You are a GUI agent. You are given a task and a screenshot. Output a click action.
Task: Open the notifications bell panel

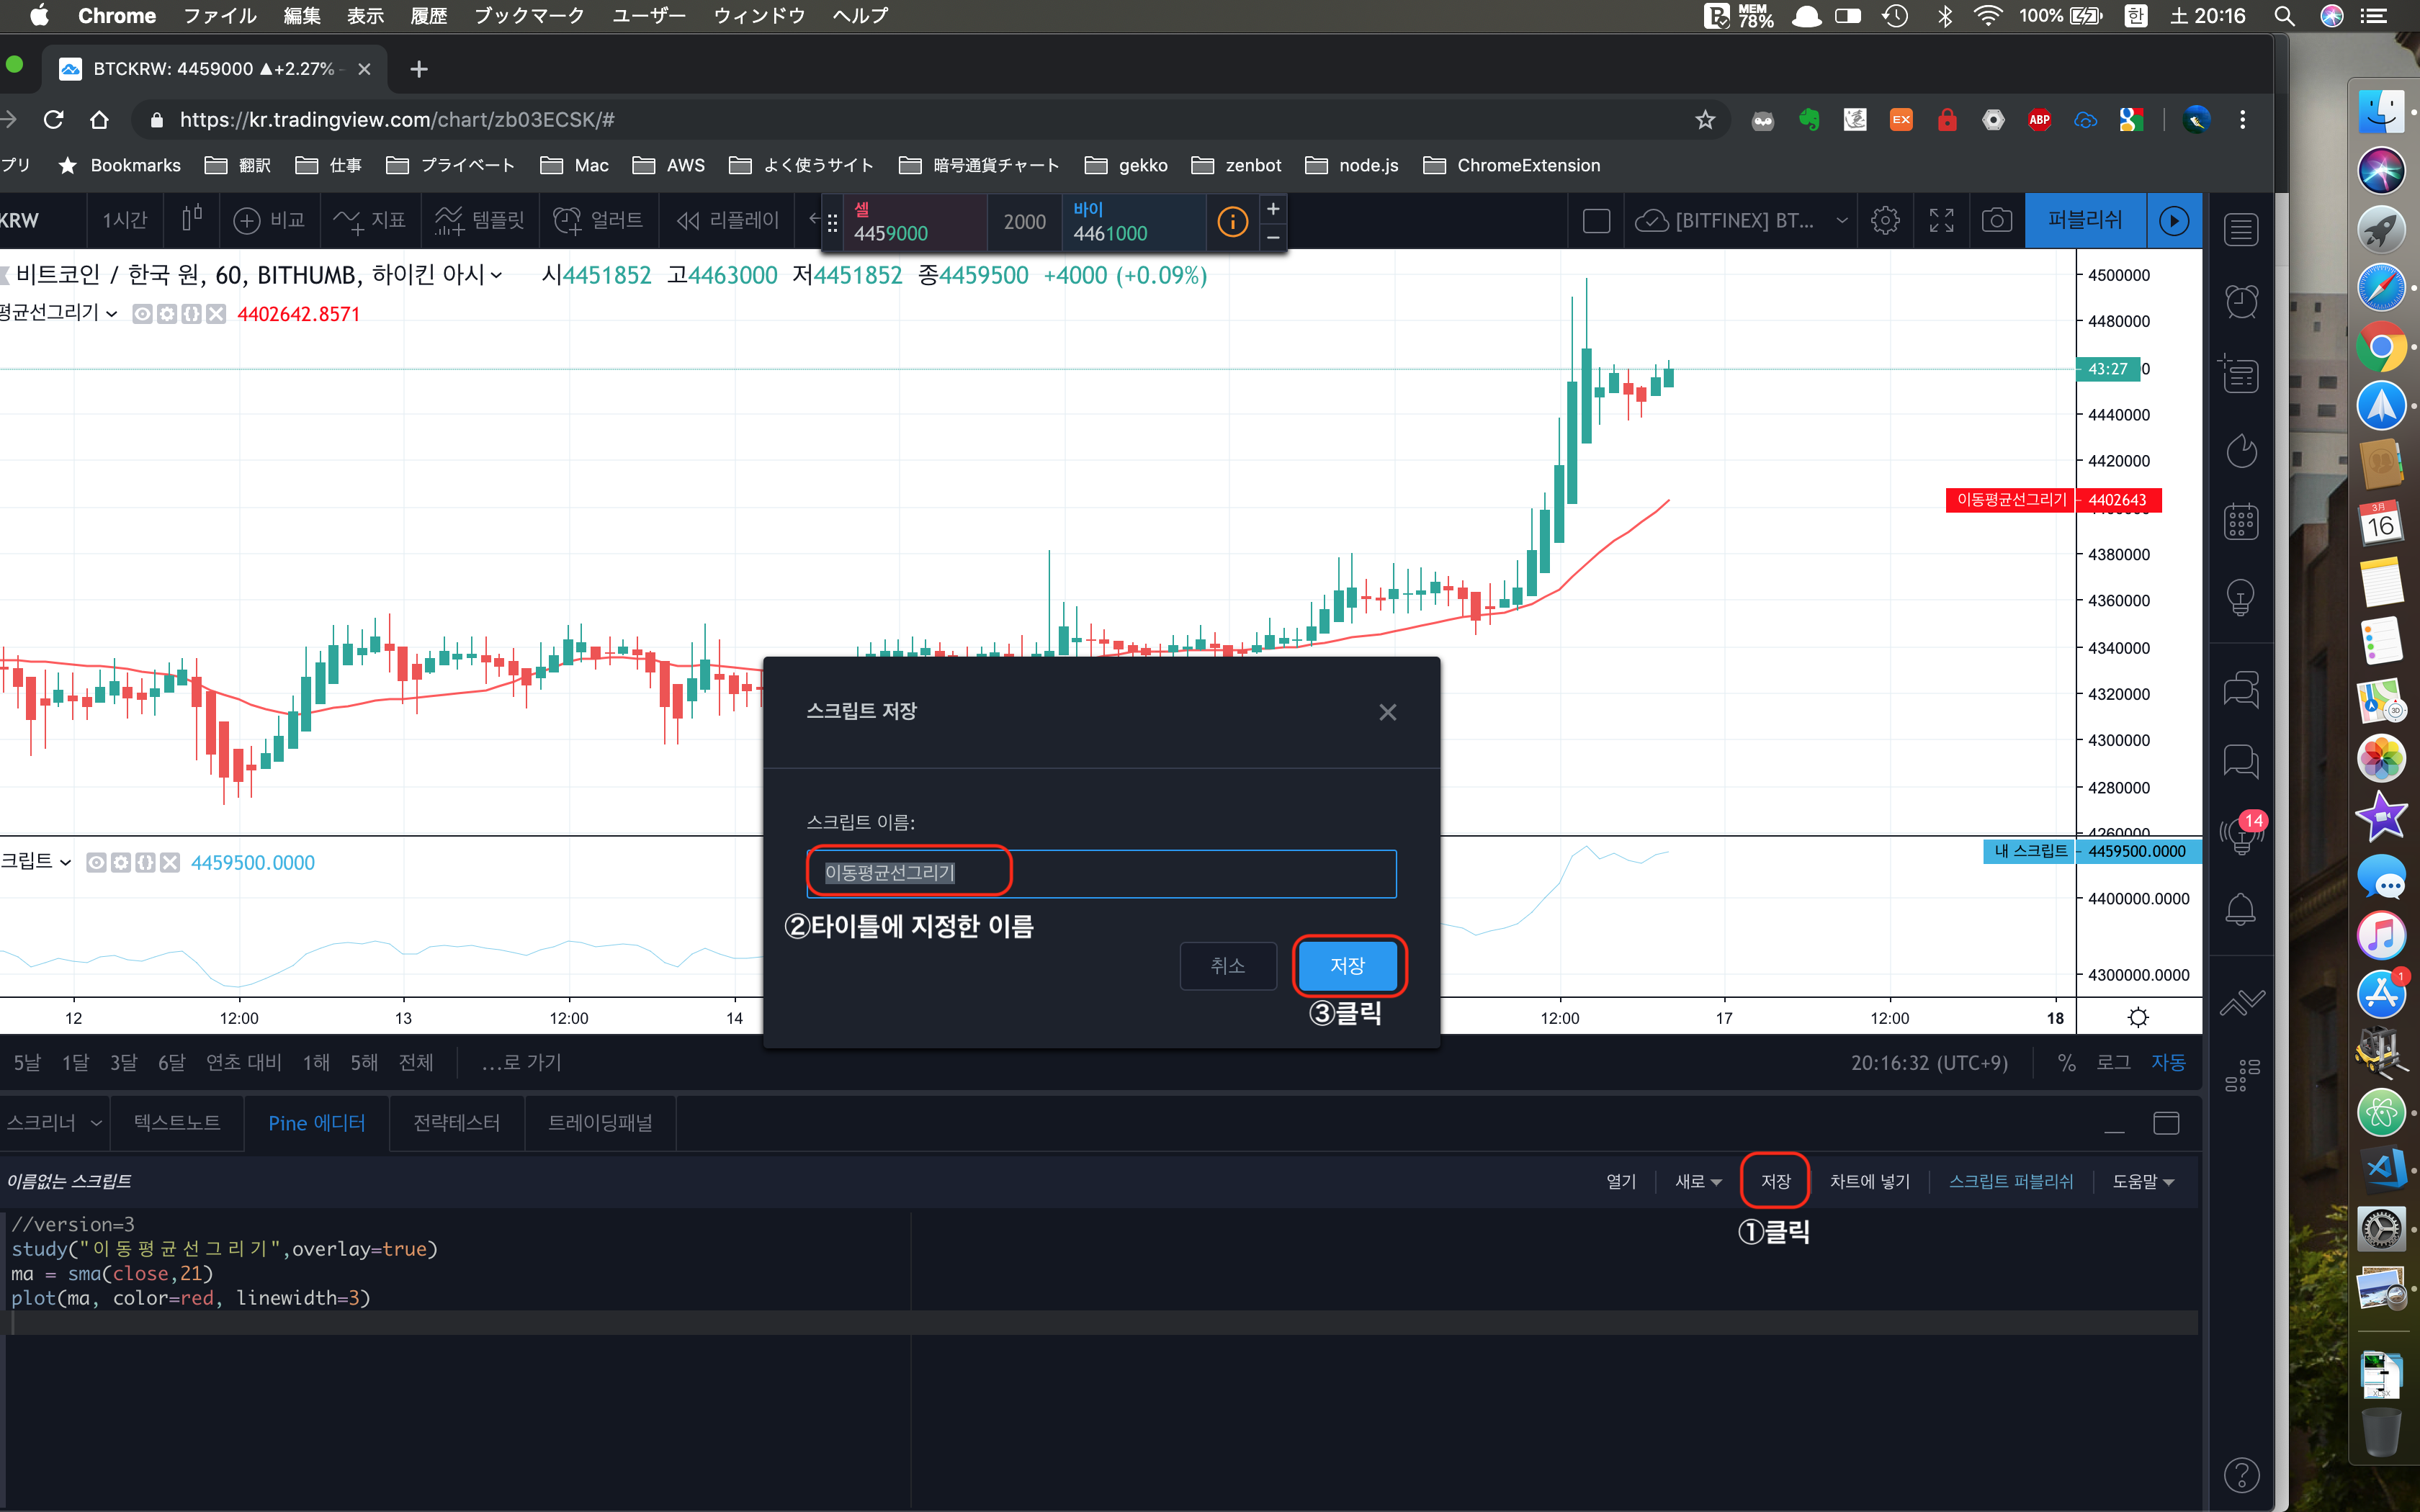pyautogui.click(x=2241, y=909)
